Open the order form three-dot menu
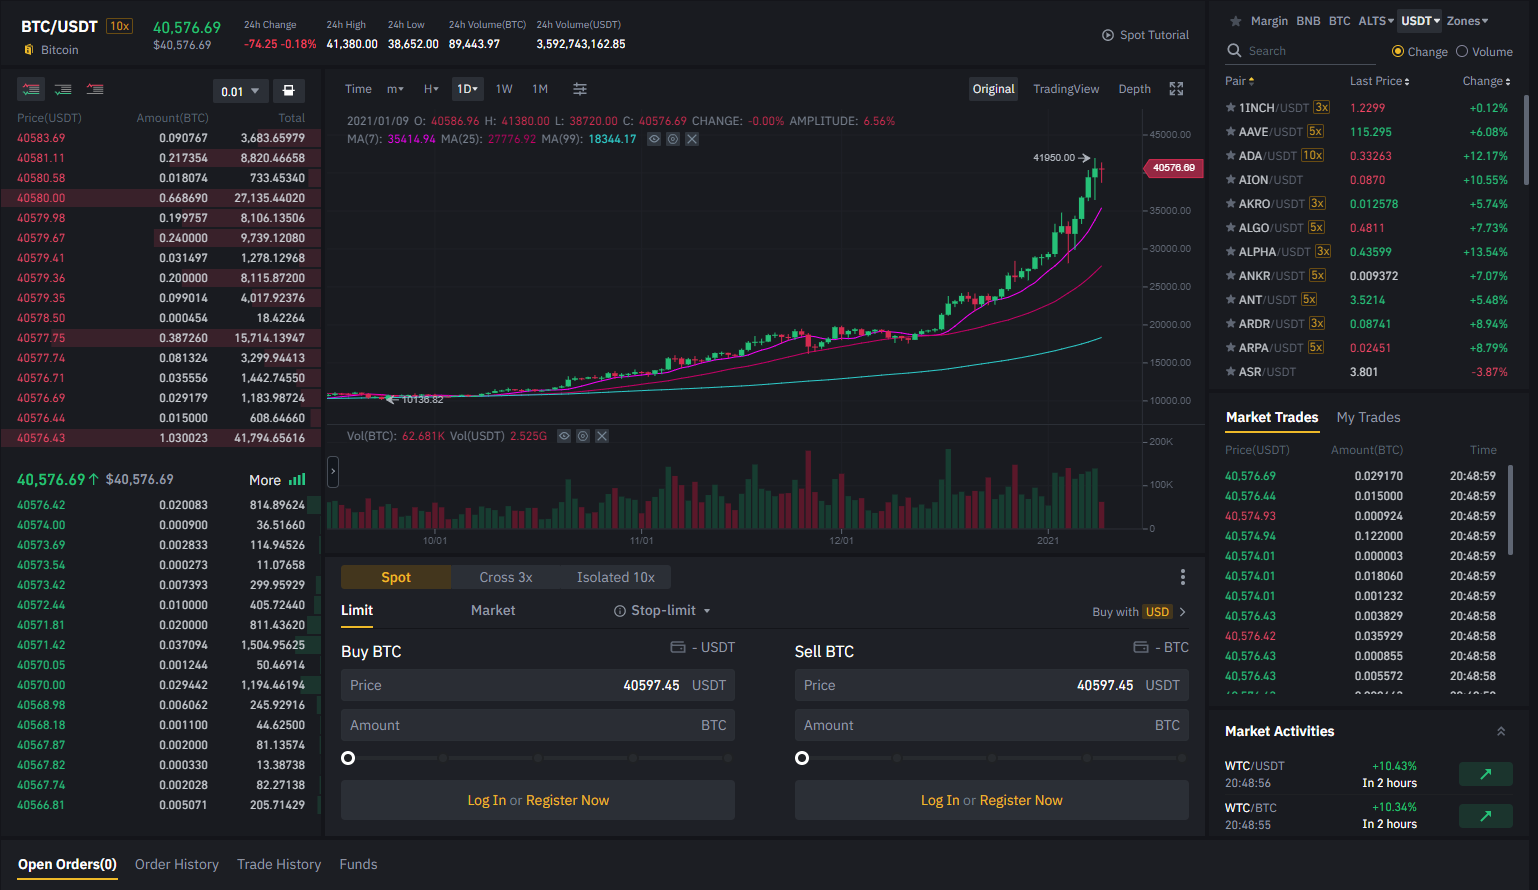Screen dimensions: 1538x890 tap(1183, 577)
